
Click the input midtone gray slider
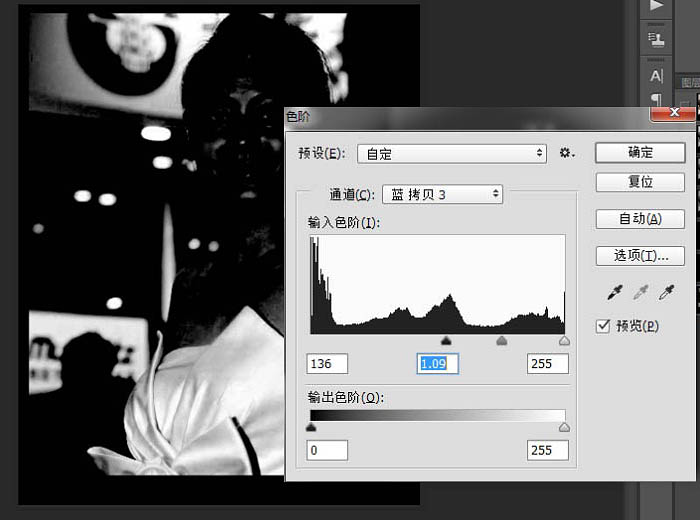point(501,341)
